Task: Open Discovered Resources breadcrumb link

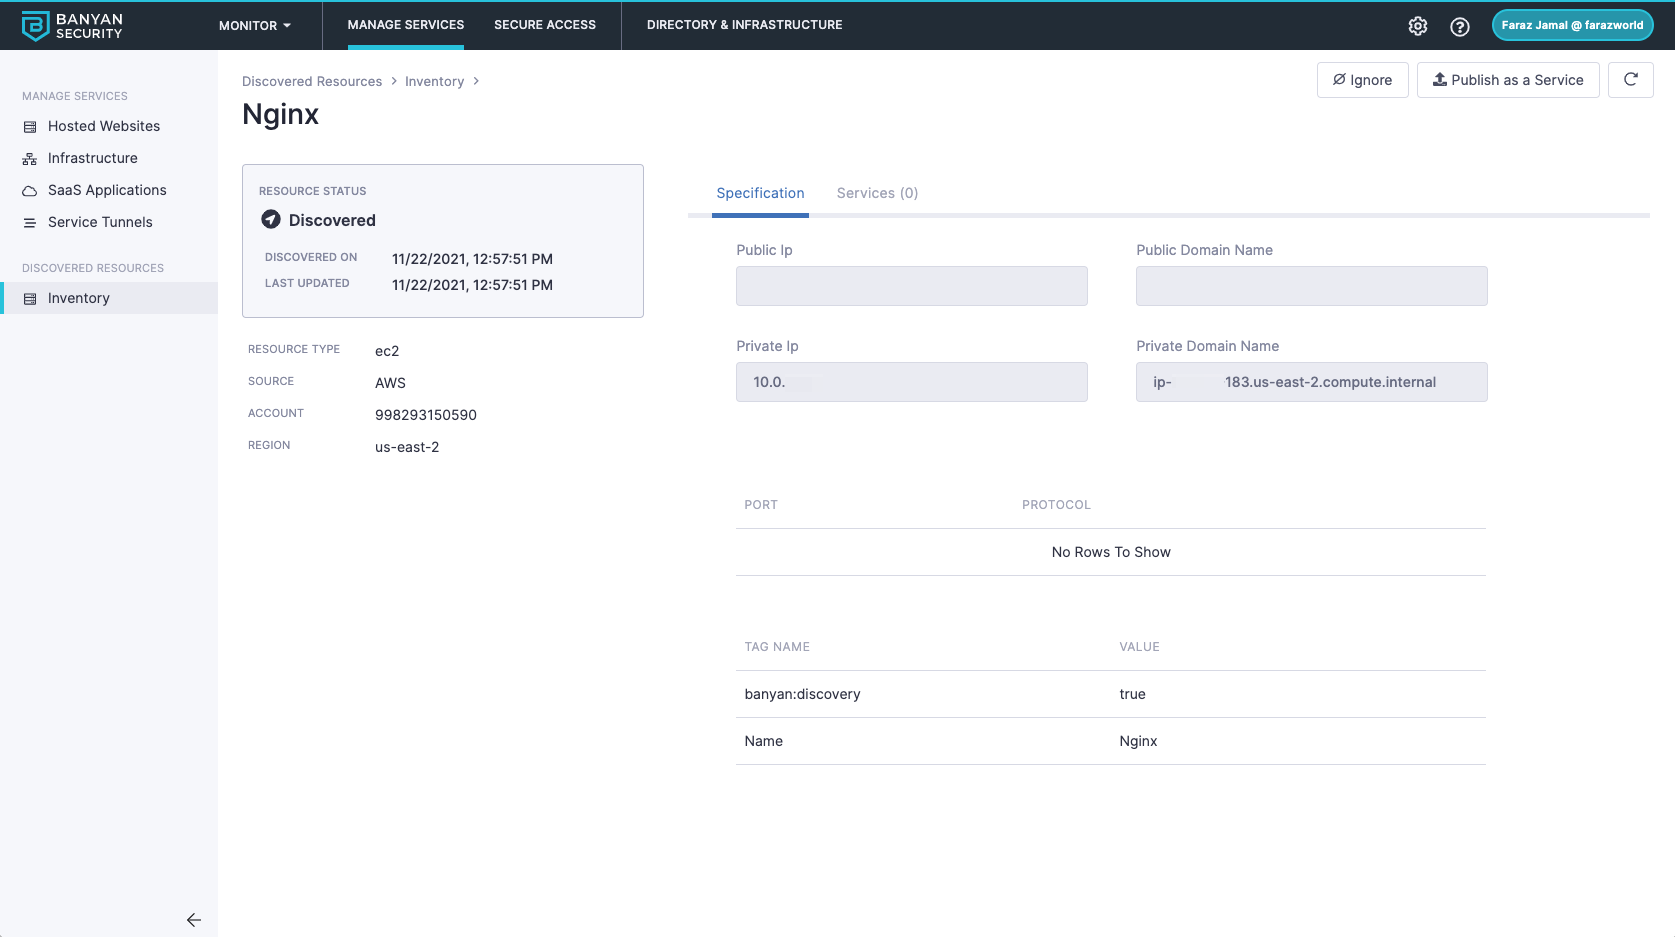Action: (312, 81)
